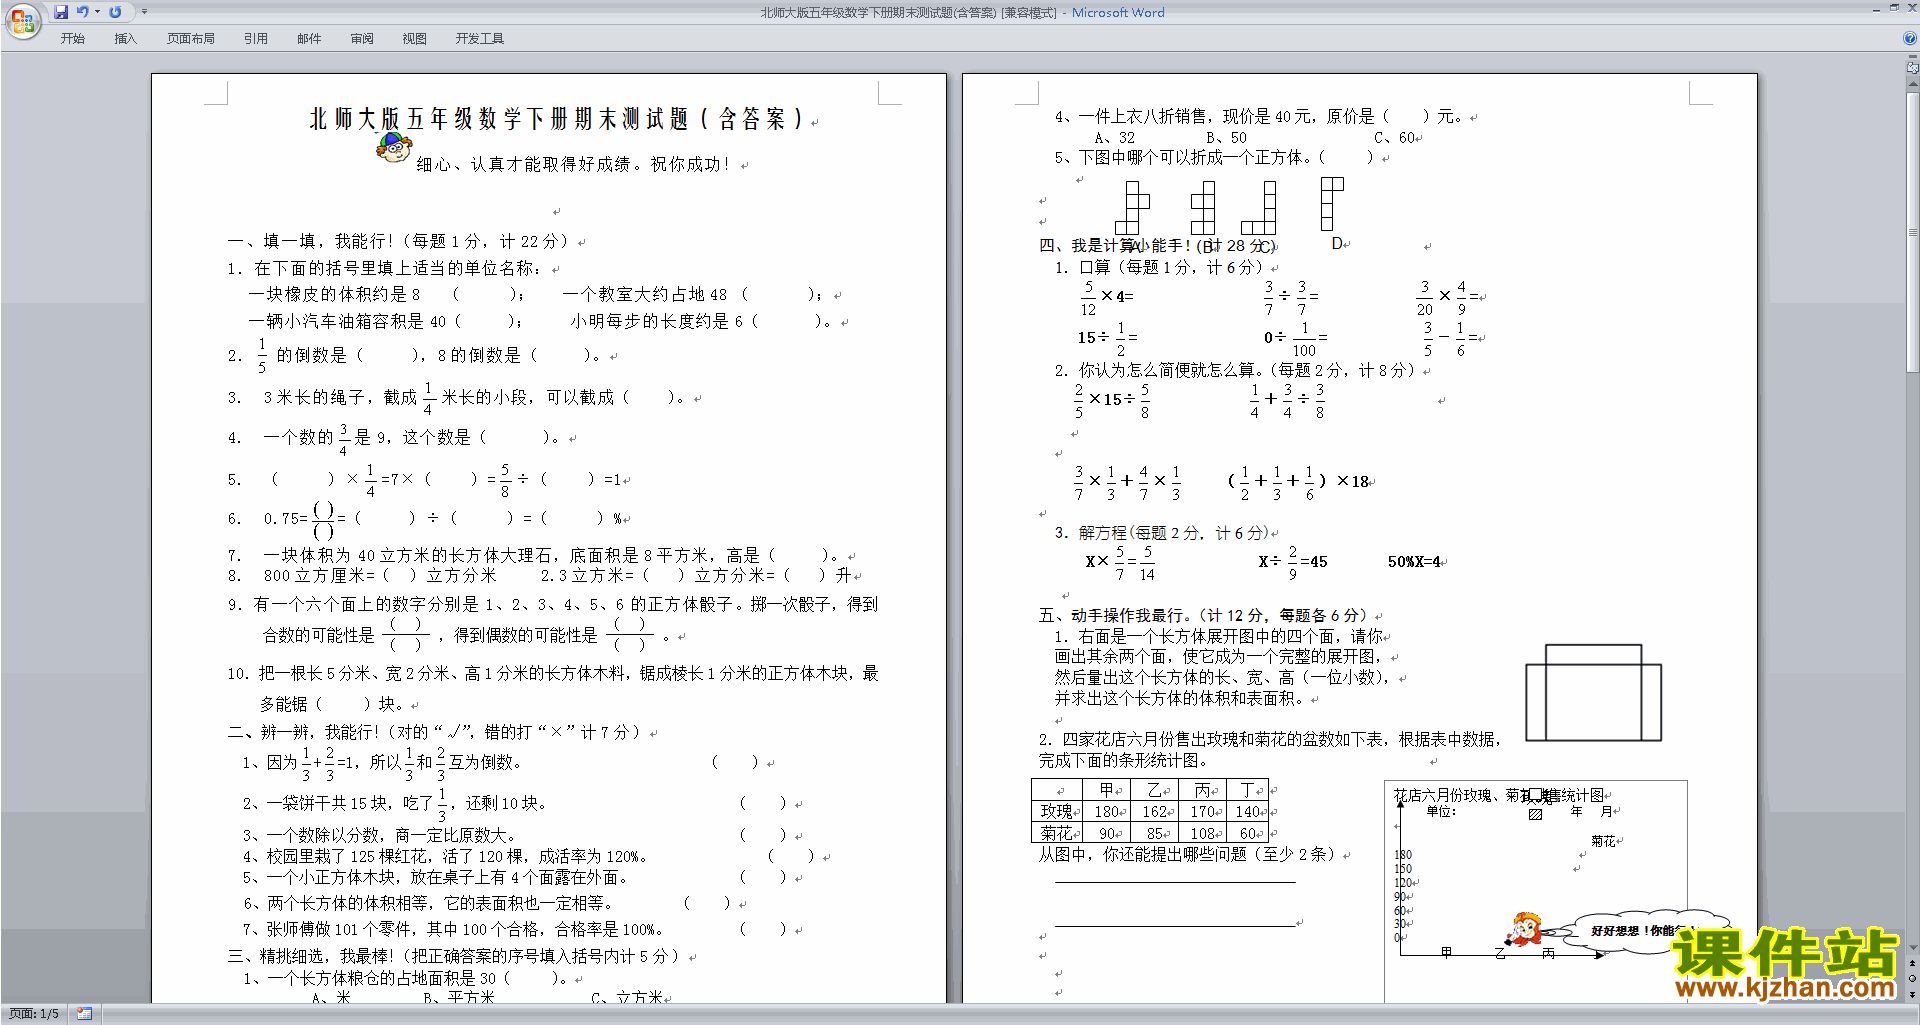Click the line 3、解方程(每题2分，计6分)
Viewport: 1920px width, 1025px height.
(1161, 533)
